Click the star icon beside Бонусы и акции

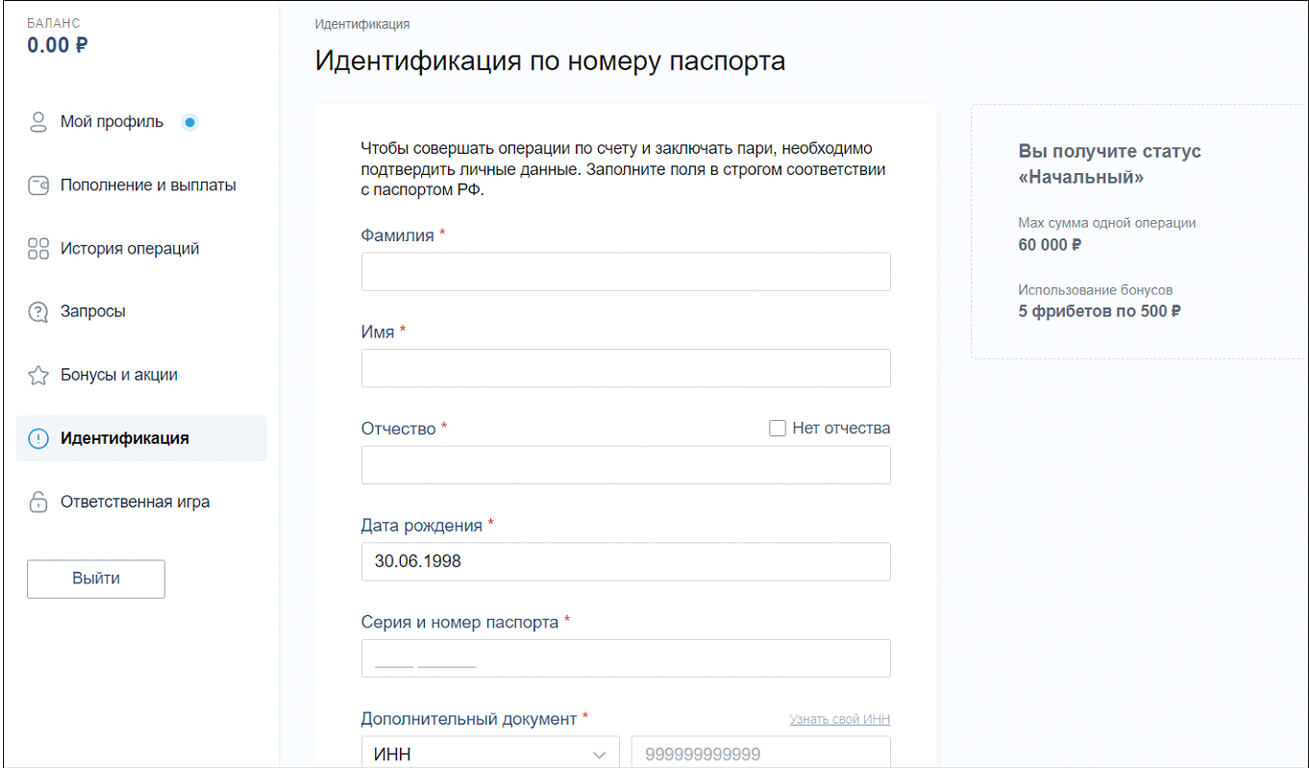click(39, 376)
